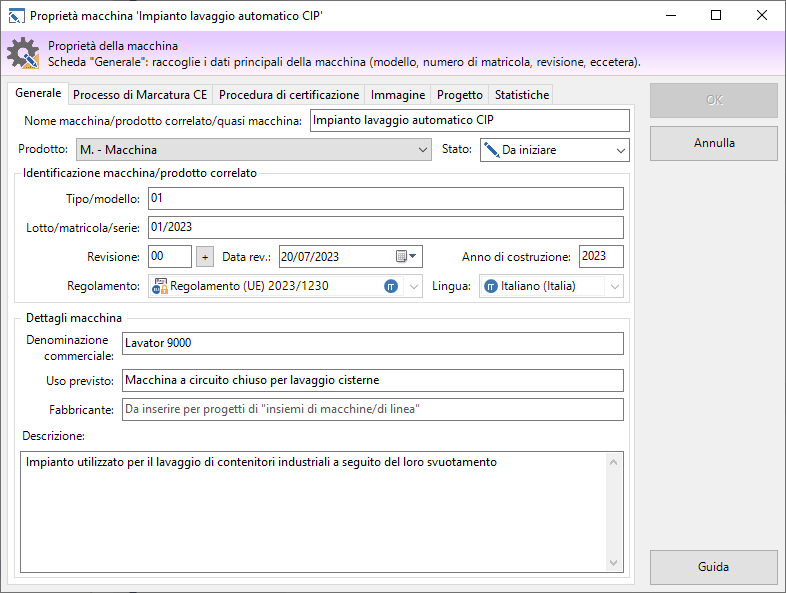Open the Procedura di certificazione tab
The image size is (786, 593).
[288, 95]
